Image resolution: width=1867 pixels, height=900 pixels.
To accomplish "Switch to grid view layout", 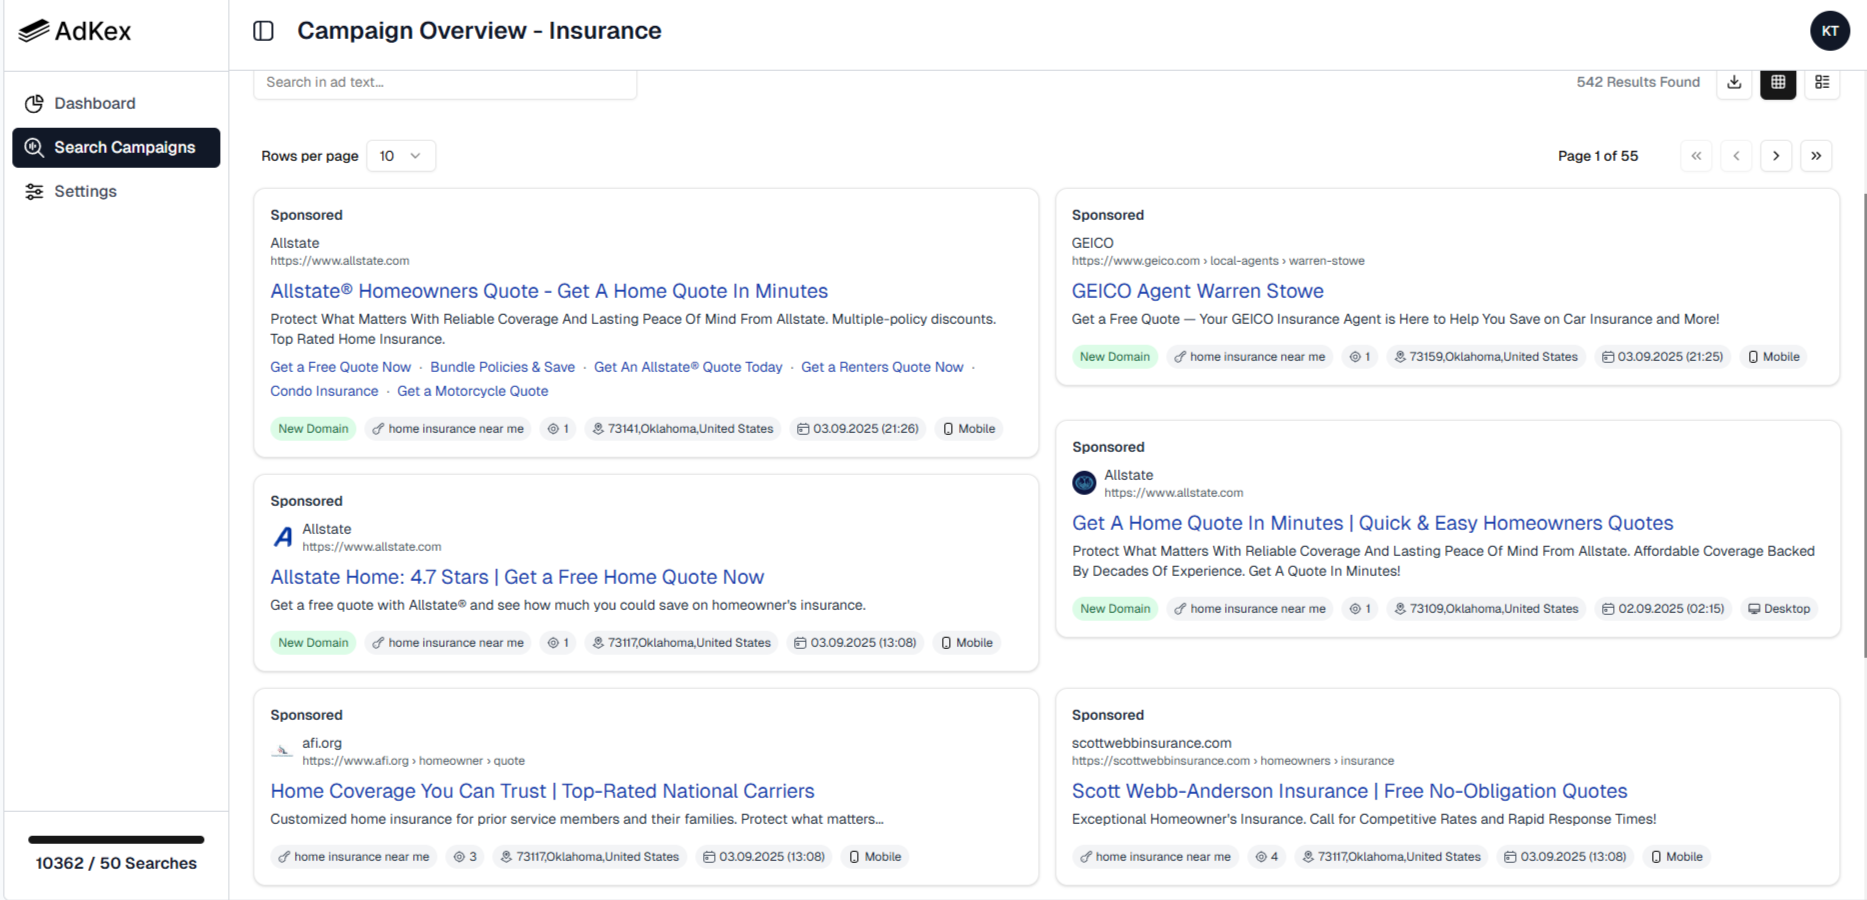I will tap(1778, 83).
